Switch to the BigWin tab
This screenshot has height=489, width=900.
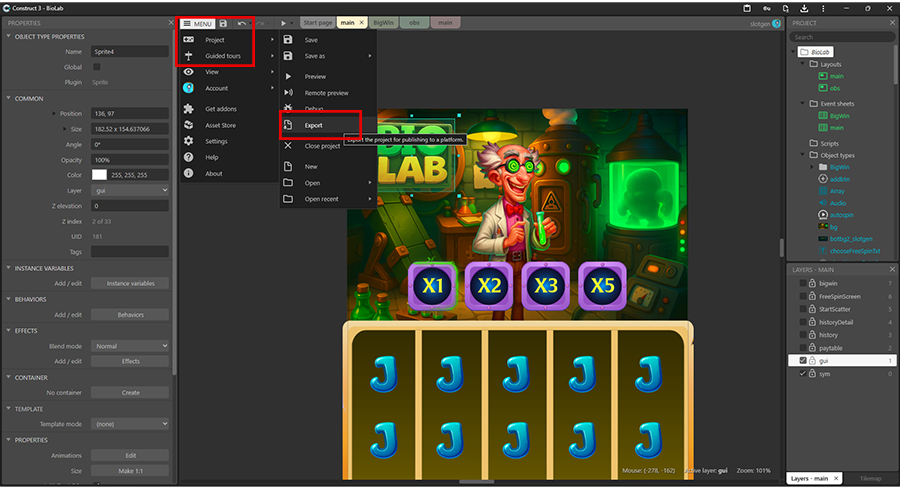click(x=382, y=22)
